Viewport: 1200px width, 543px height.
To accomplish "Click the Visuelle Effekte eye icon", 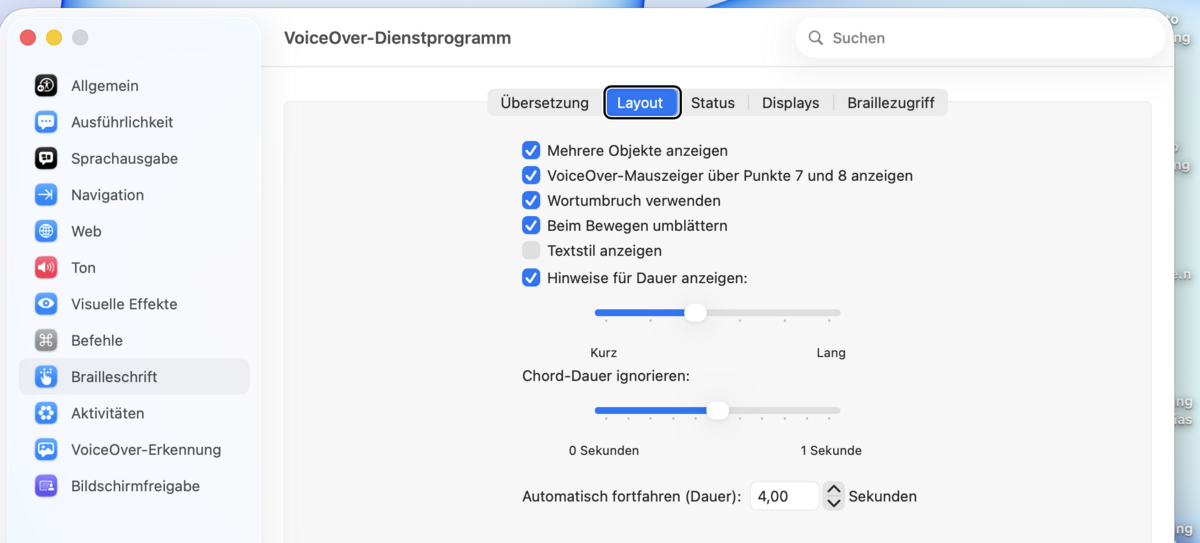I will click(x=46, y=304).
